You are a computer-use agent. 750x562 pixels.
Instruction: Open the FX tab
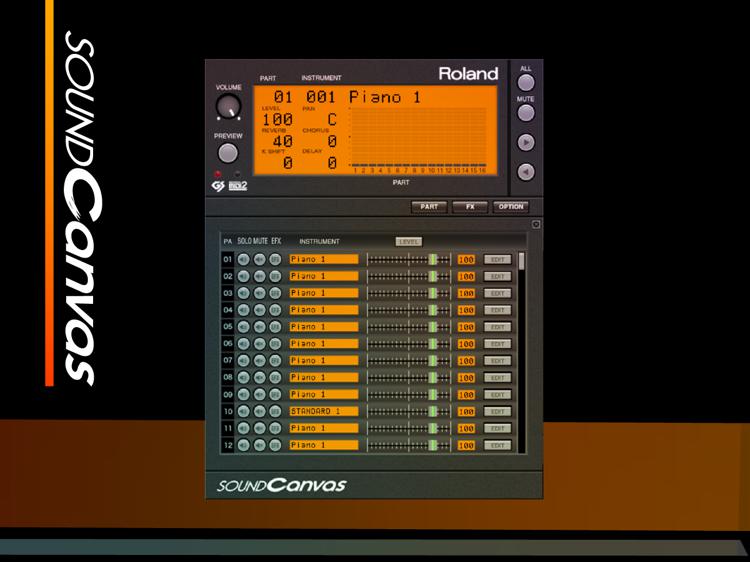click(x=470, y=207)
